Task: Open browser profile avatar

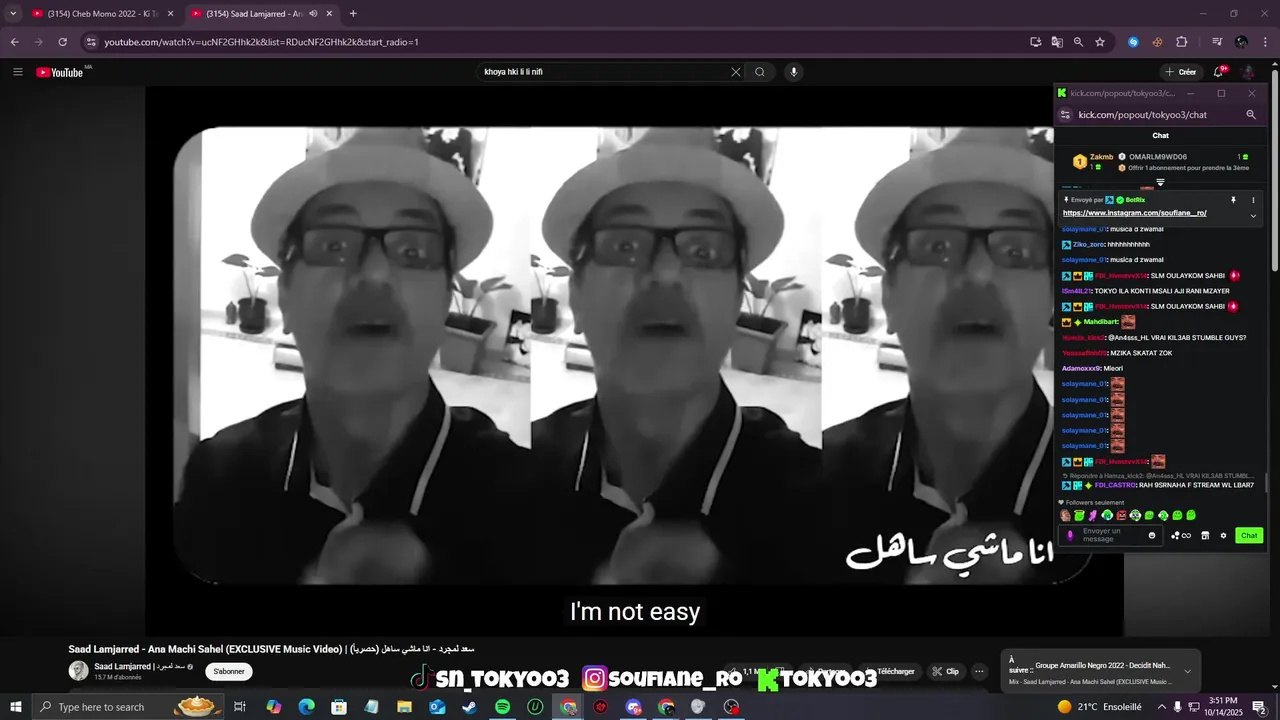Action: (1241, 42)
